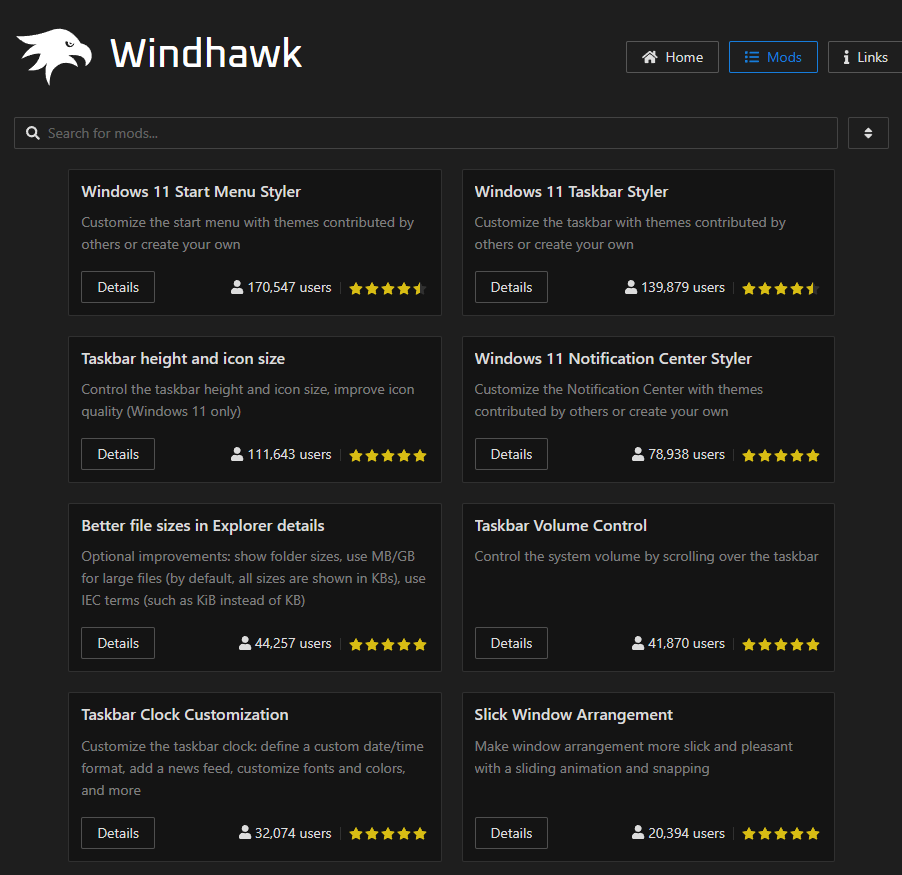Screen dimensions: 902x875
Task: Click the list icon on Mods tab
Action: pyautogui.click(x=751, y=57)
